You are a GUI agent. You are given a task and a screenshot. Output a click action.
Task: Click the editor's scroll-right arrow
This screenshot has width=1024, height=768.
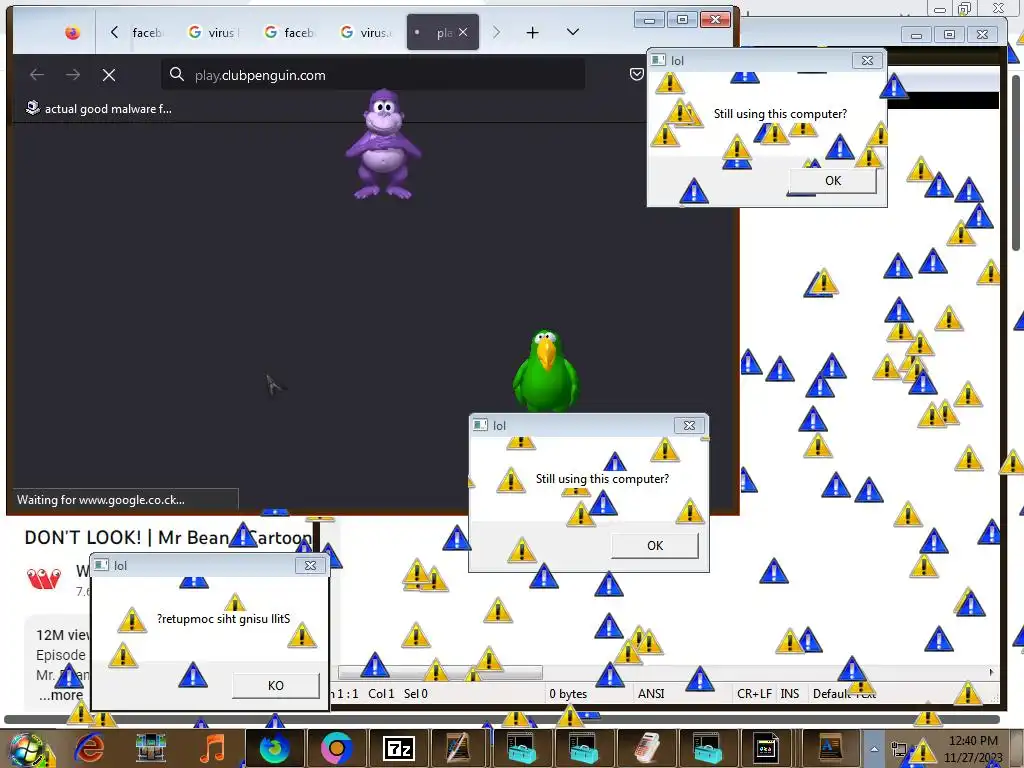pyautogui.click(x=991, y=672)
